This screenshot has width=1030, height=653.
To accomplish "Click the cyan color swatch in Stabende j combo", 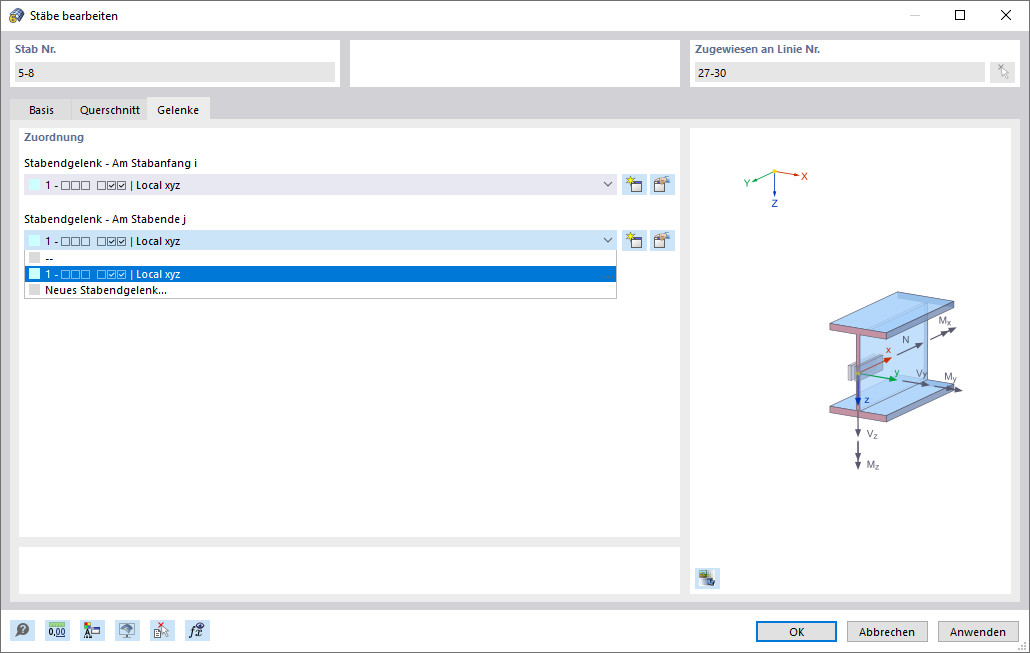I will (35, 241).
